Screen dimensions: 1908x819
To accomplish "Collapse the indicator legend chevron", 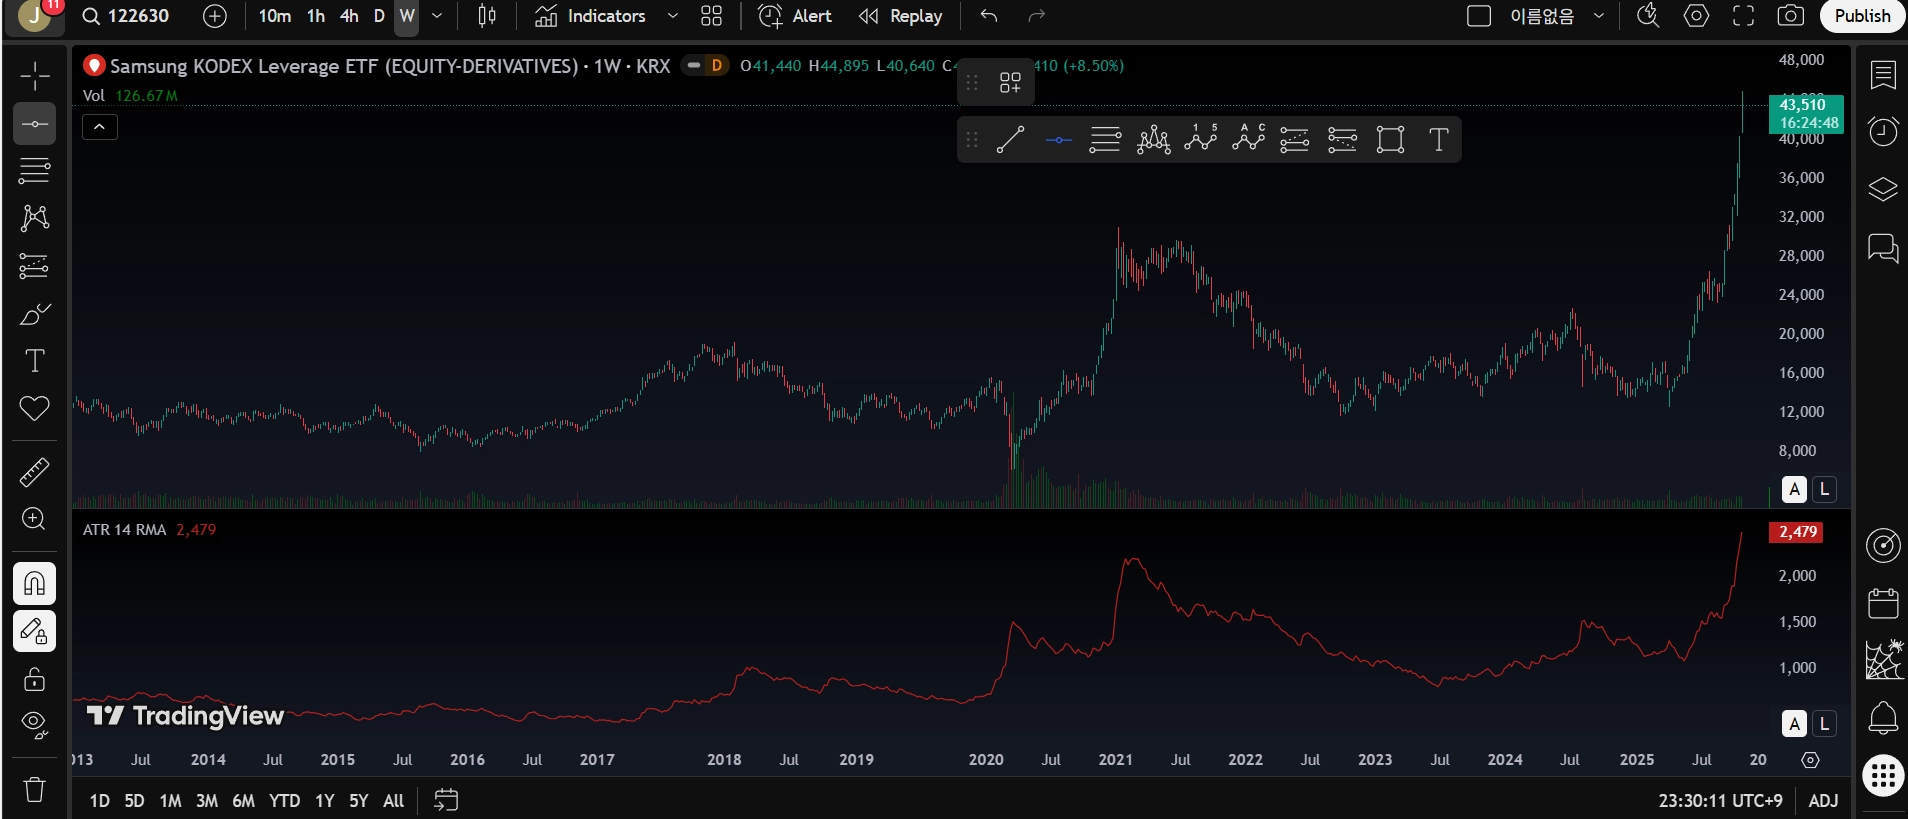I will [x=100, y=127].
